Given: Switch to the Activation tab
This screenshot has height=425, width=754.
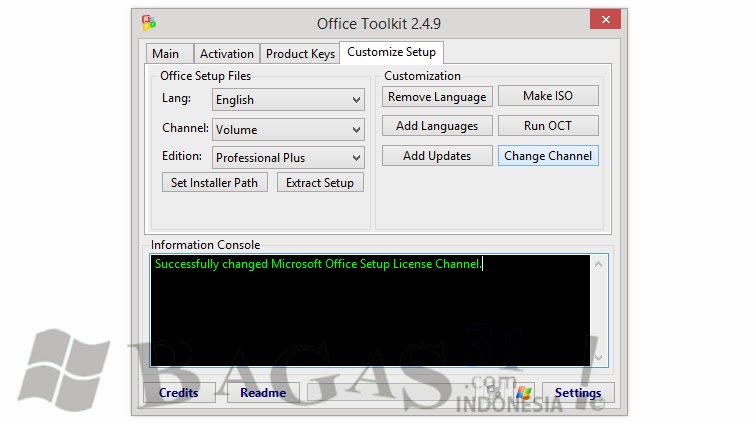Looking at the screenshot, I should (x=227, y=53).
